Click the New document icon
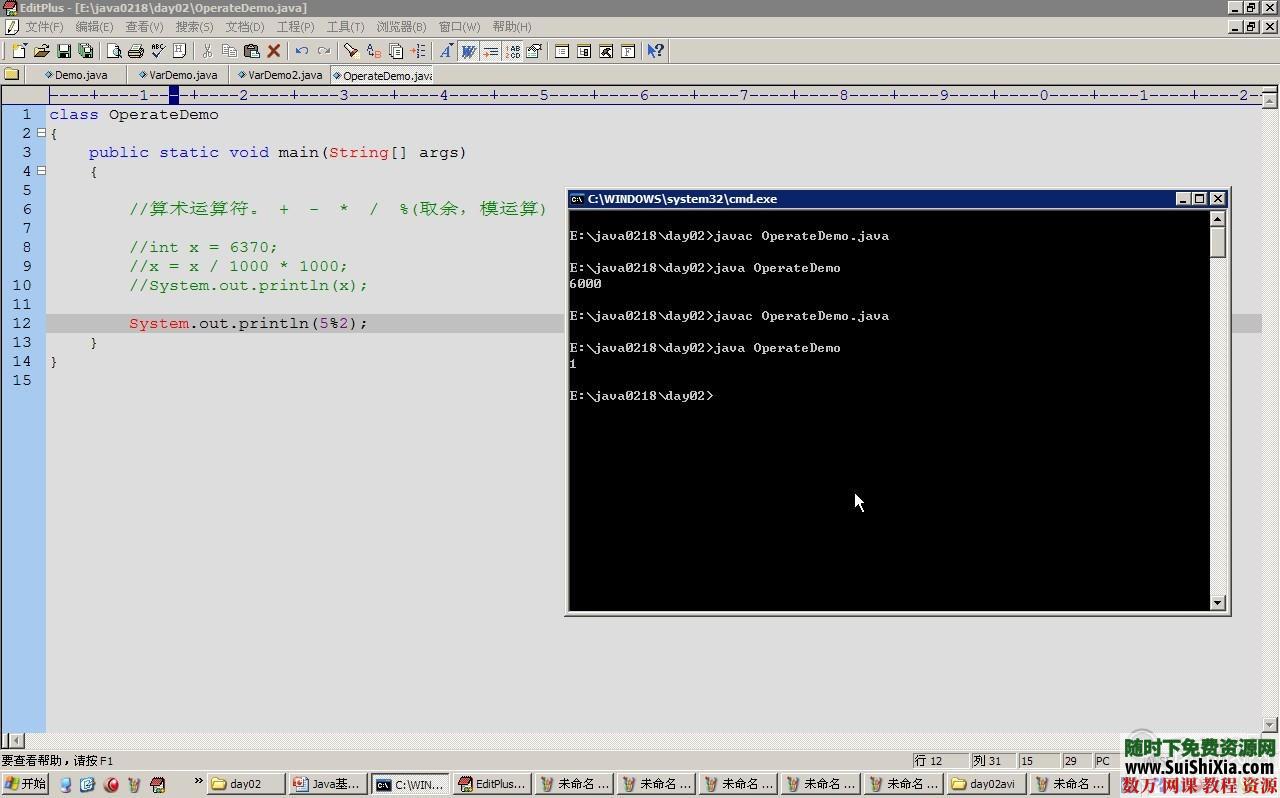 pos(19,51)
